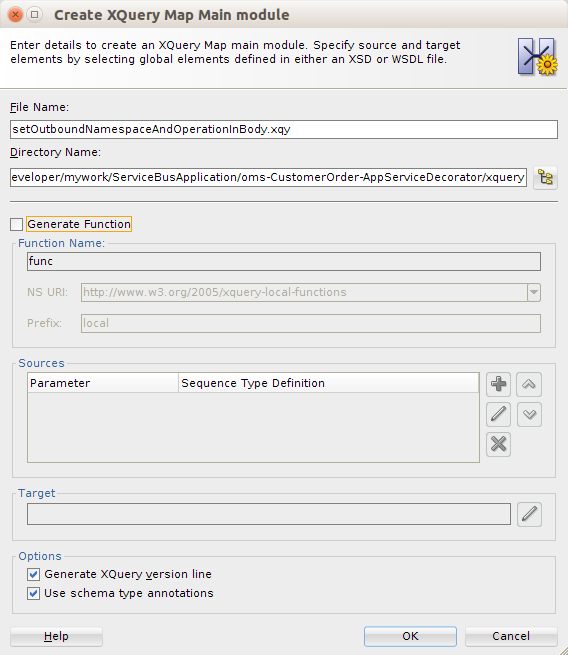Open Help for this dialog
This screenshot has width=568, height=655.
pos(56,636)
